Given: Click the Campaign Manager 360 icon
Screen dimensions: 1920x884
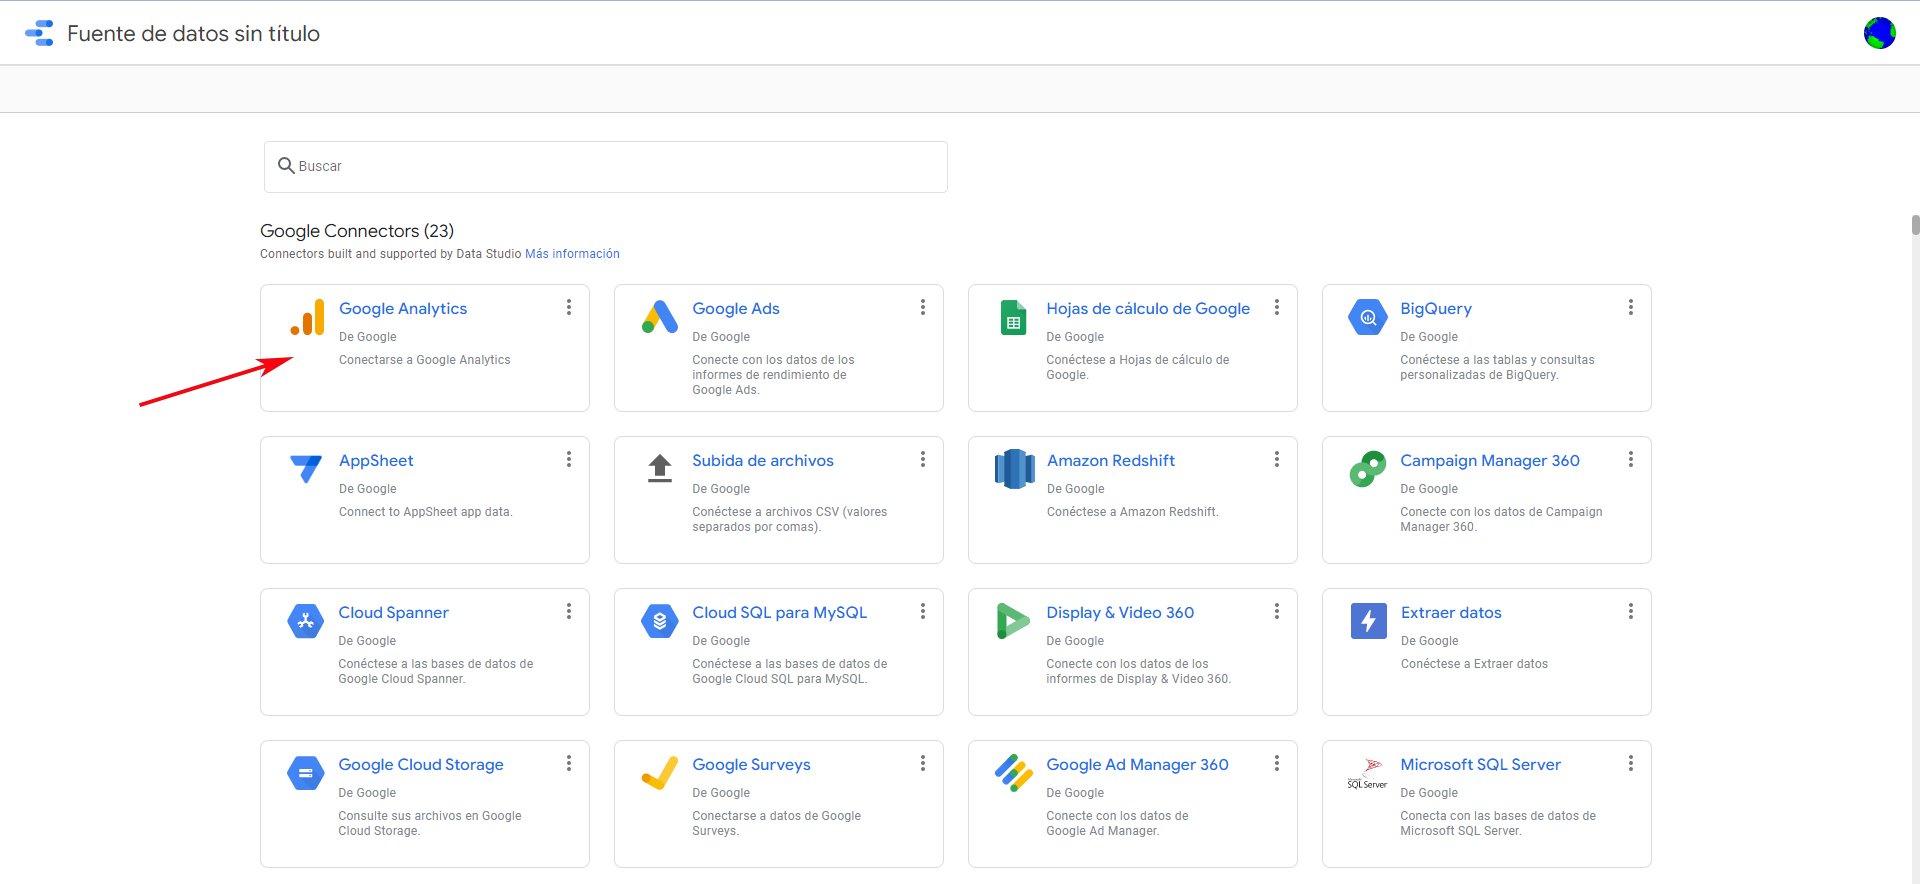Looking at the screenshot, I should click(1367, 469).
